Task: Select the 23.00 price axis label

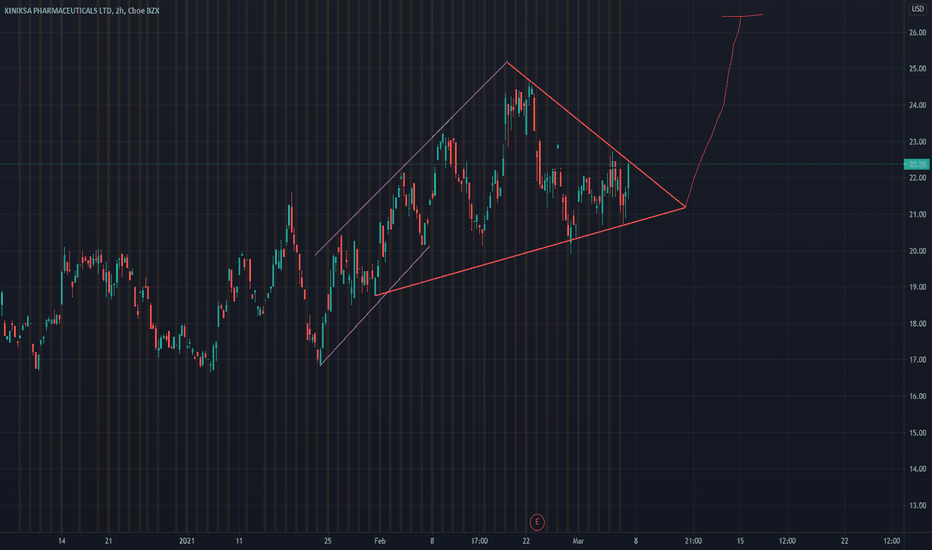Action: click(917, 142)
